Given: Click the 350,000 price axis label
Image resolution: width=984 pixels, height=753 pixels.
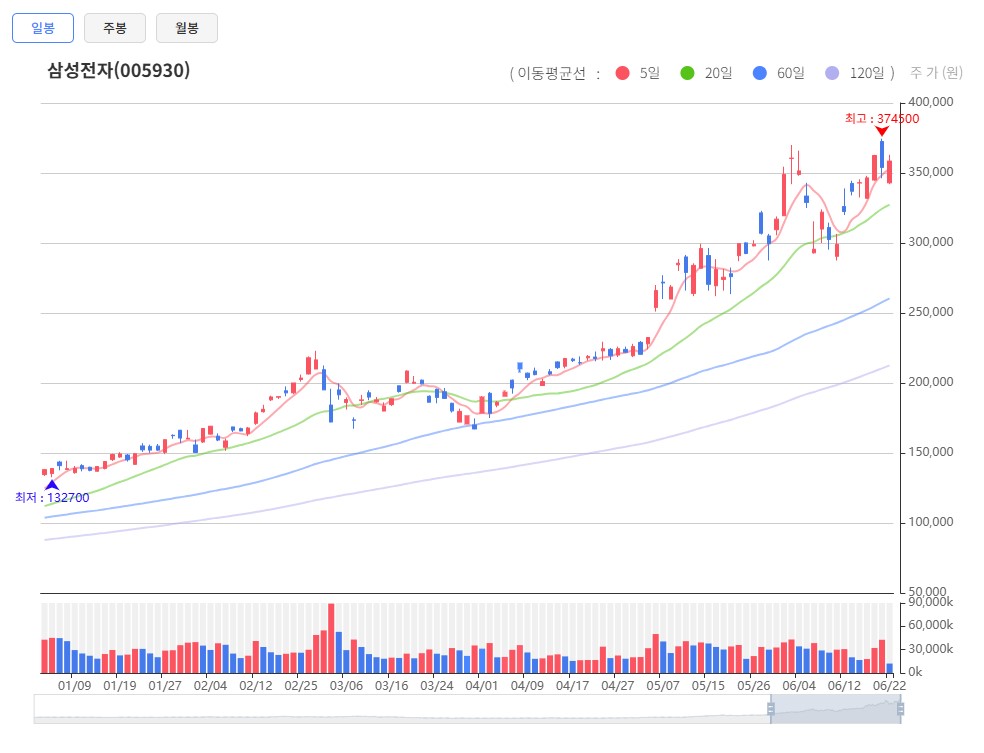Looking at the screenshot, I should click(931, 172).
